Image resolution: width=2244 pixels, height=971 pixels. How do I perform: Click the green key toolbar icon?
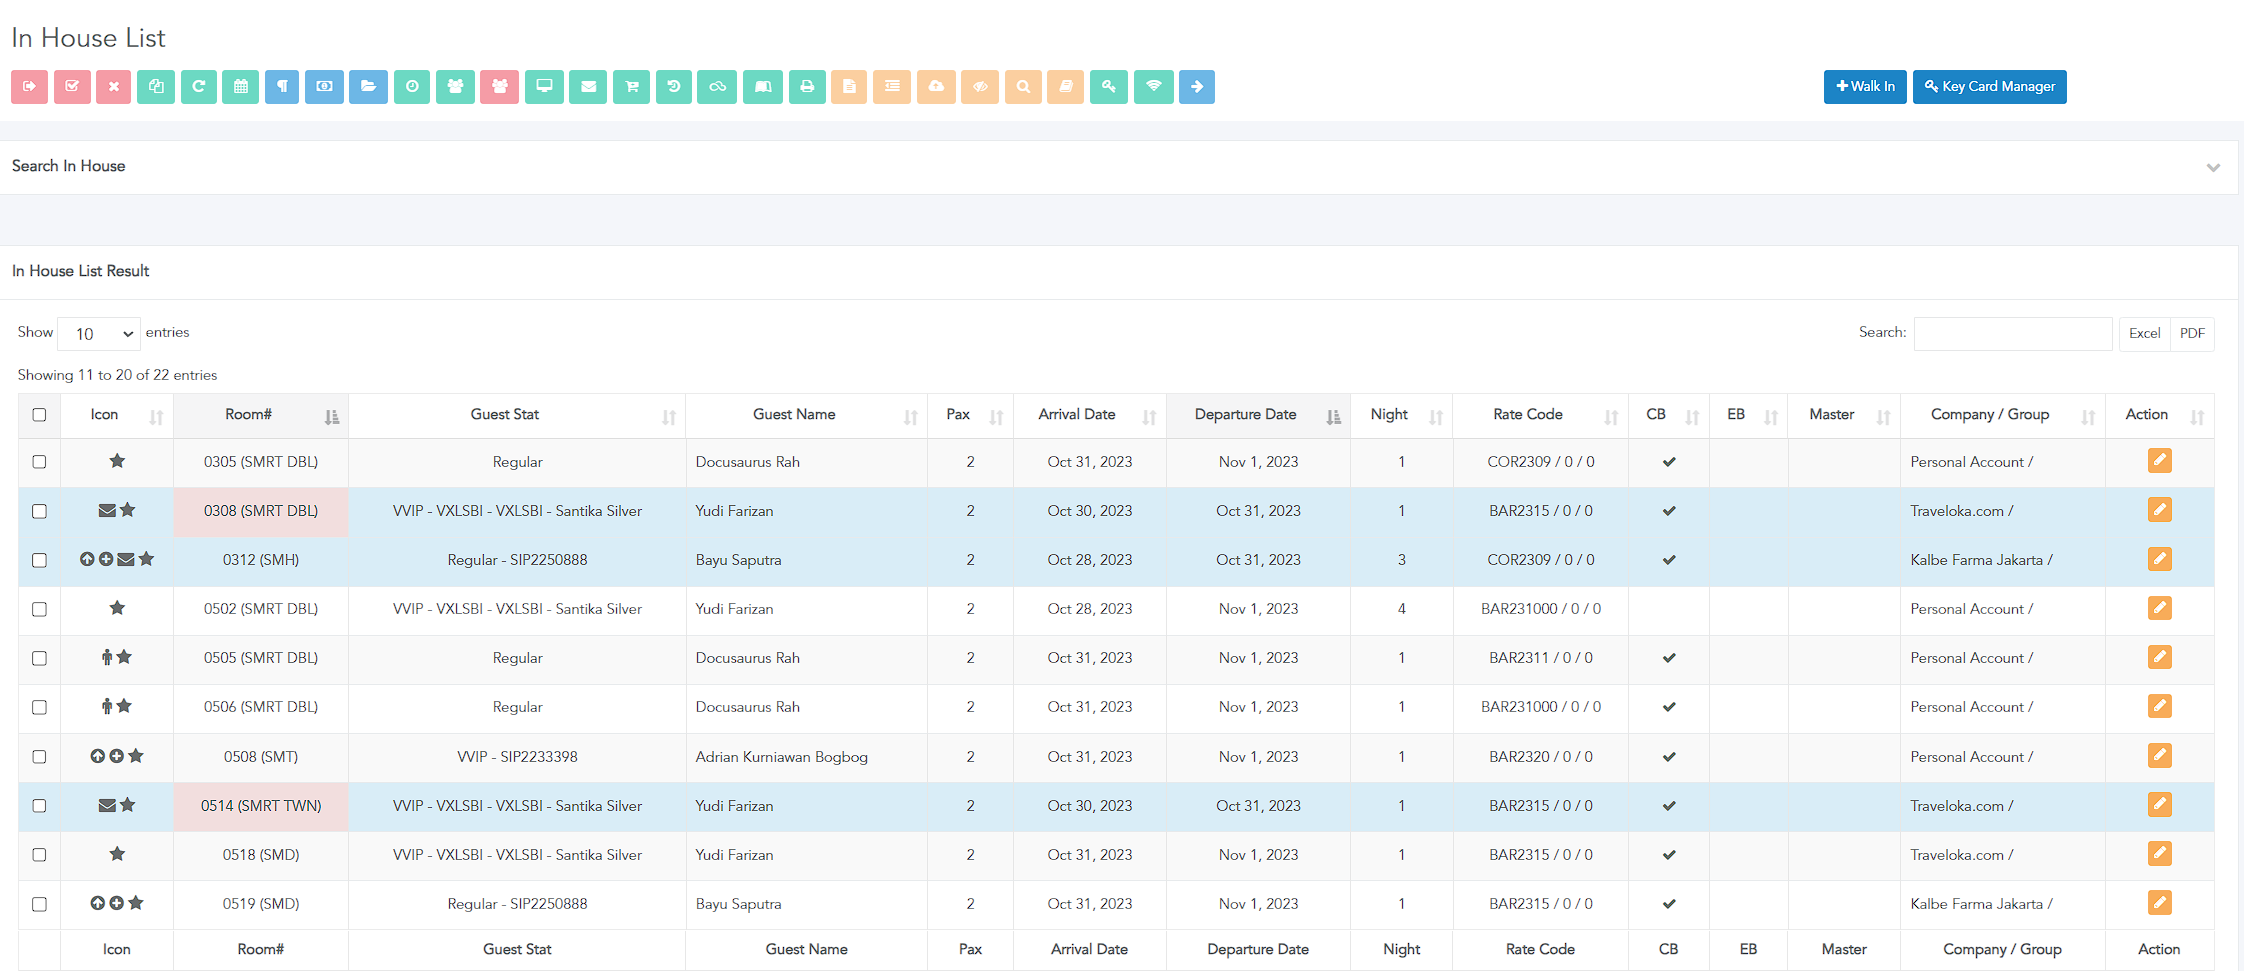coord(1109,87)
